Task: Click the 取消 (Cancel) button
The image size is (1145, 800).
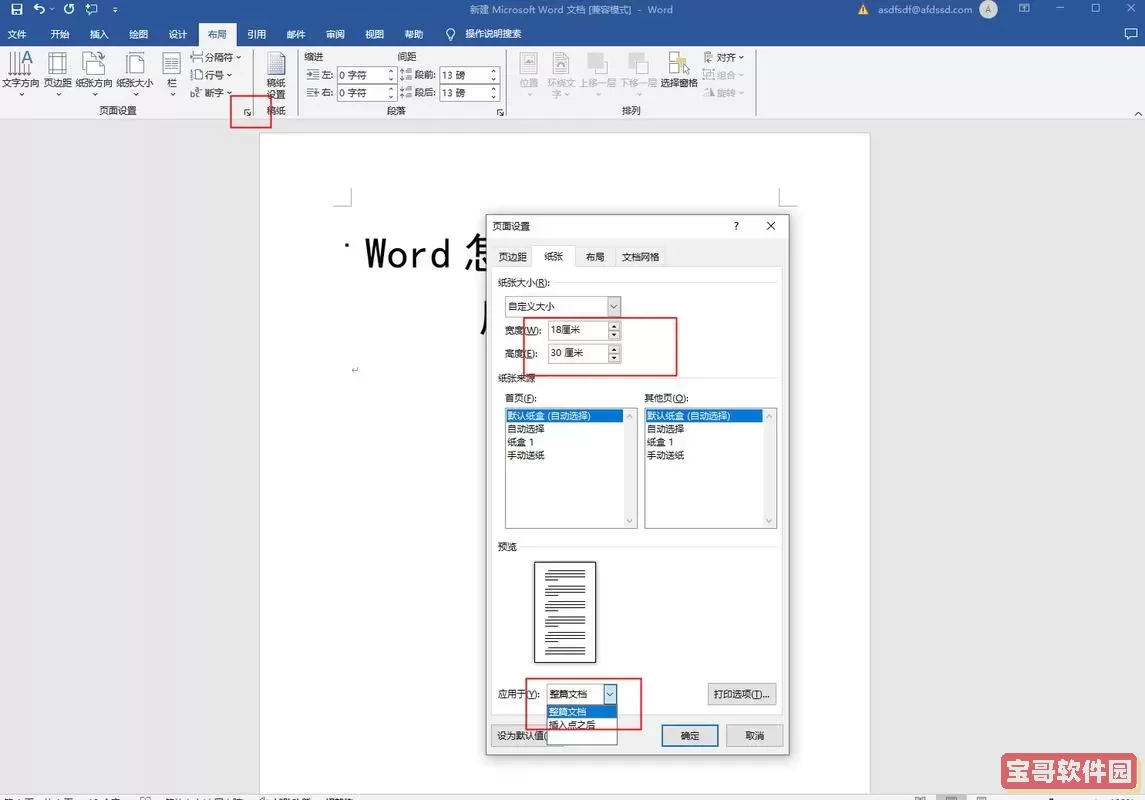Action: coord(755,736)
